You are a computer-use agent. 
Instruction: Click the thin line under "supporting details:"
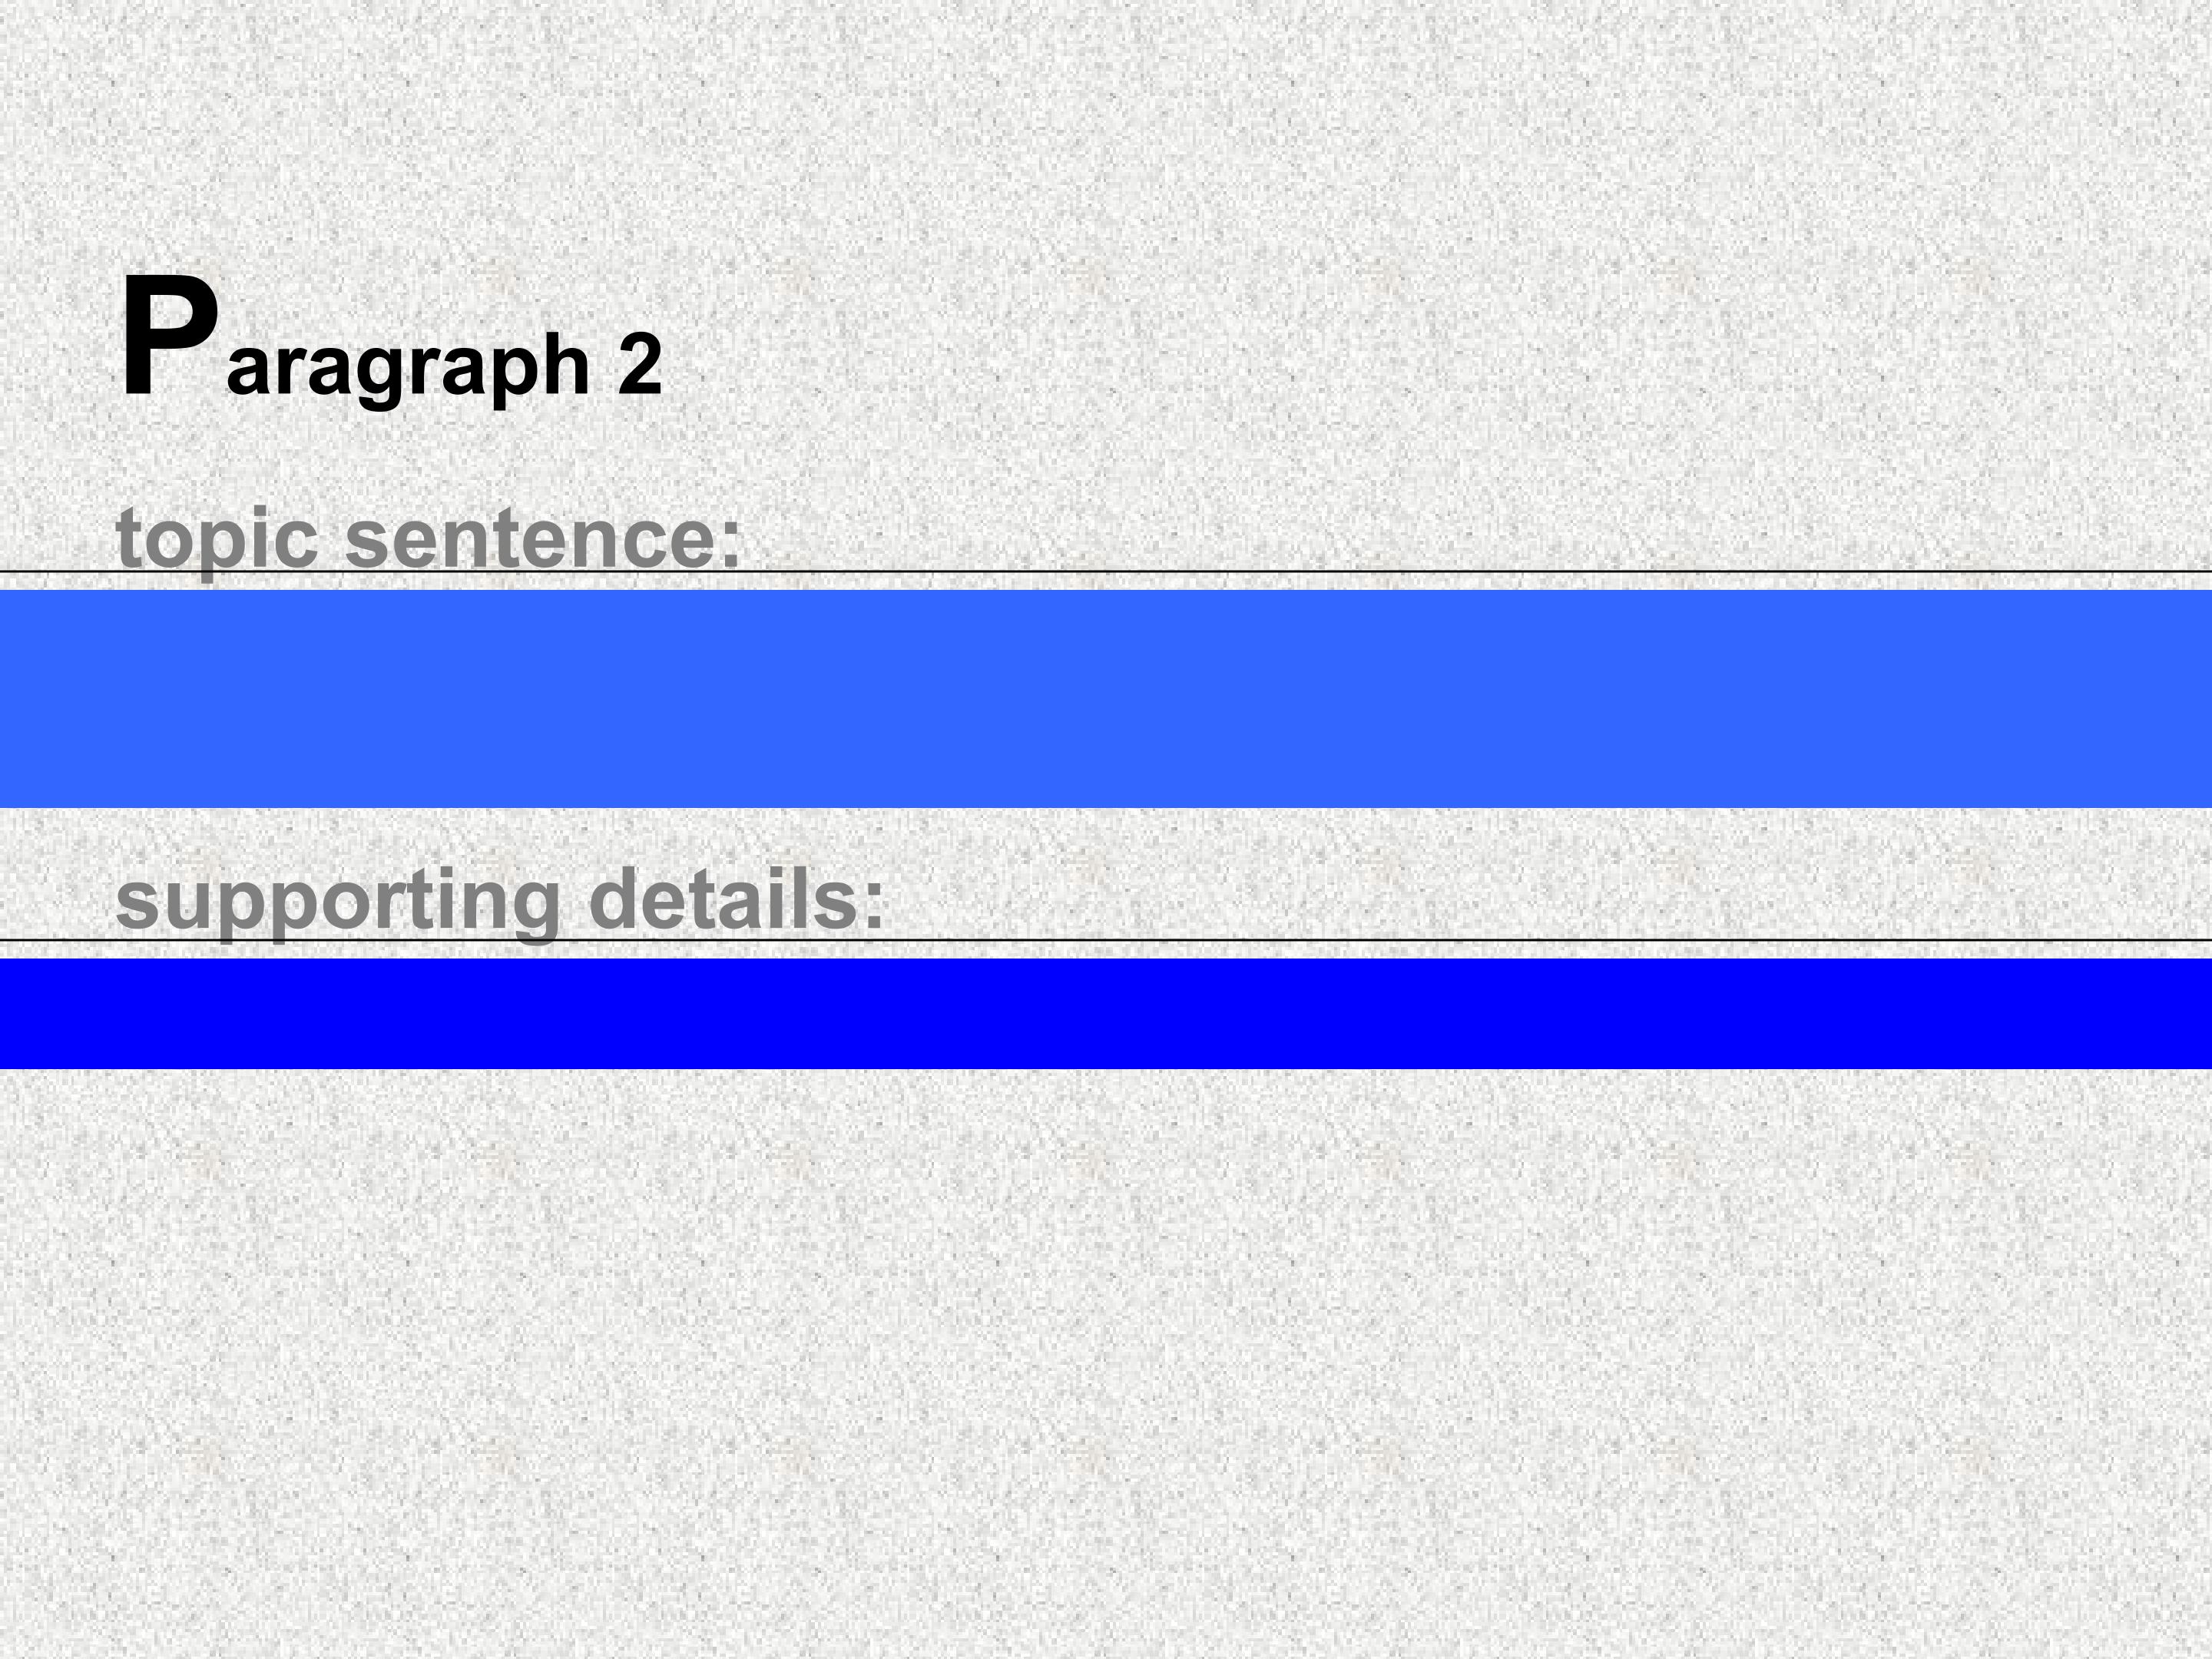click(1400, 940)
